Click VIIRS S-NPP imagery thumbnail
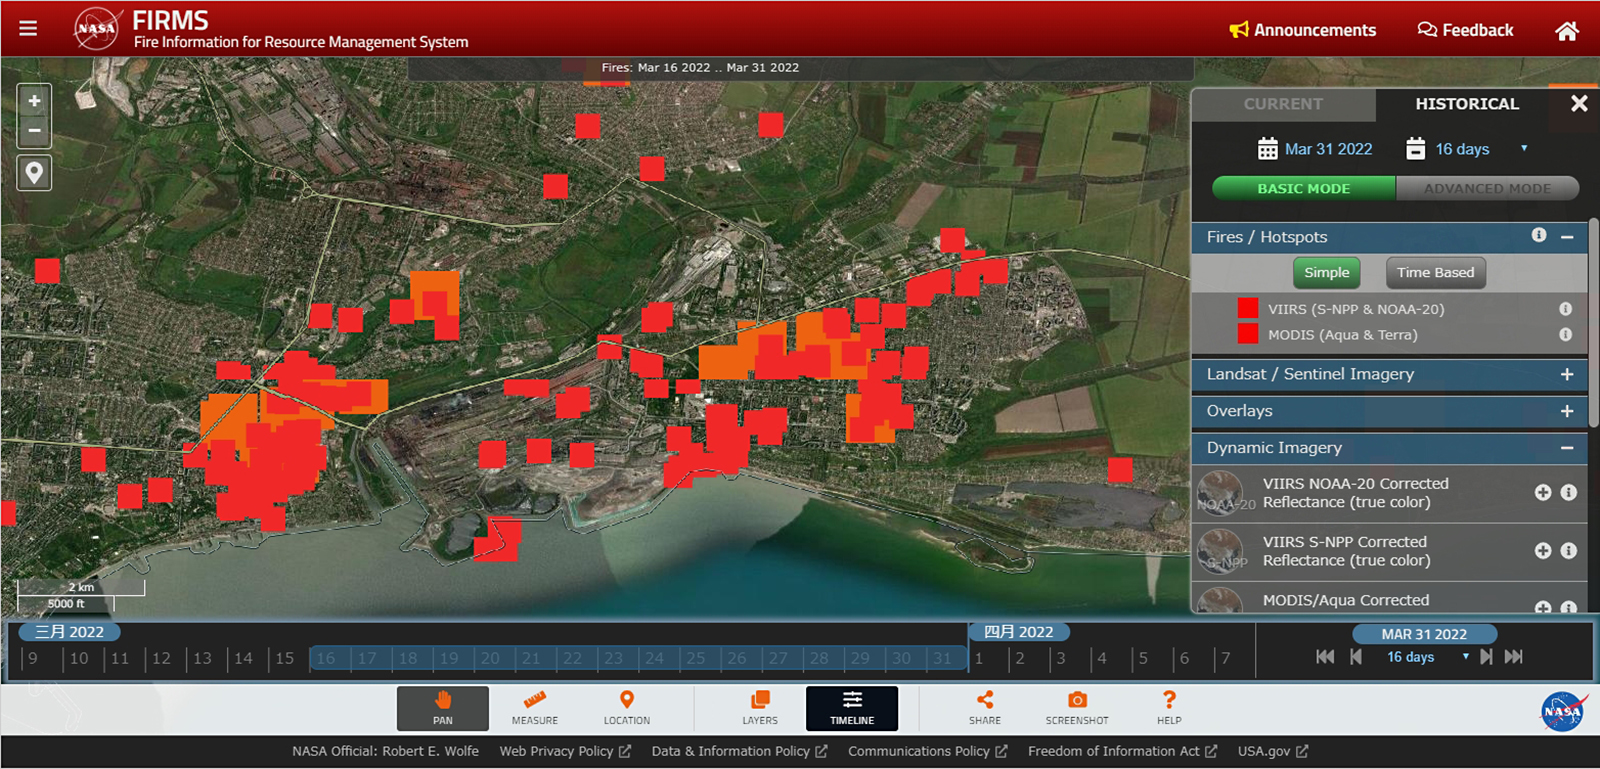This screenshot has height=769, width=1600. (x=1221, y=552)
